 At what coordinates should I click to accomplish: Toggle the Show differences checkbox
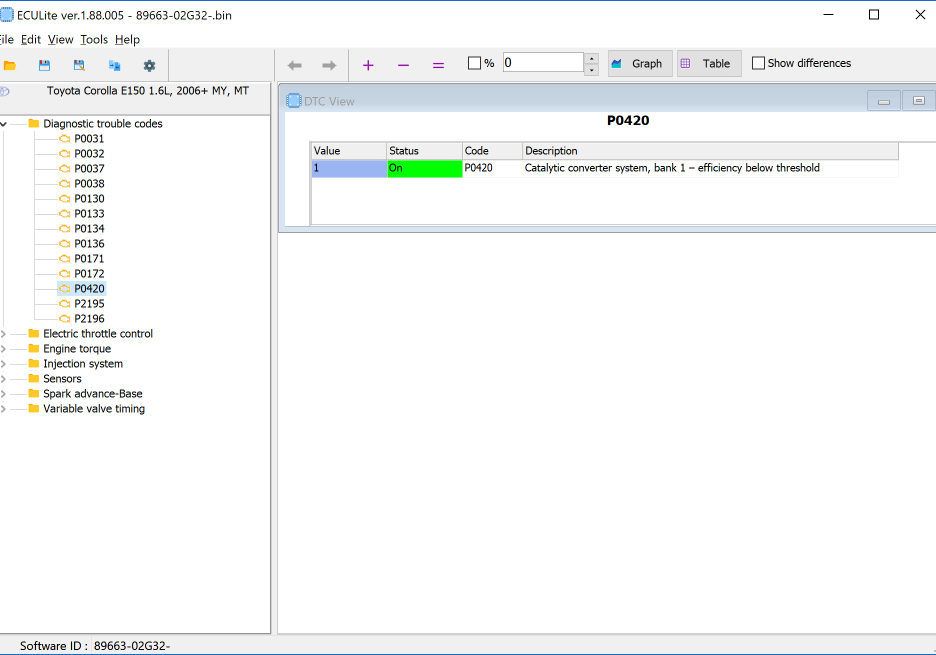(758, 63)
